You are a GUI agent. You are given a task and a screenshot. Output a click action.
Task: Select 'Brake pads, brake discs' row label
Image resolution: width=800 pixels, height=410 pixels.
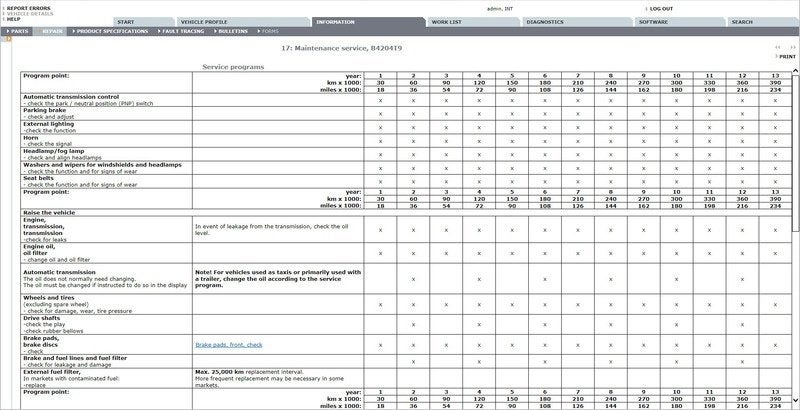[41, 341]
